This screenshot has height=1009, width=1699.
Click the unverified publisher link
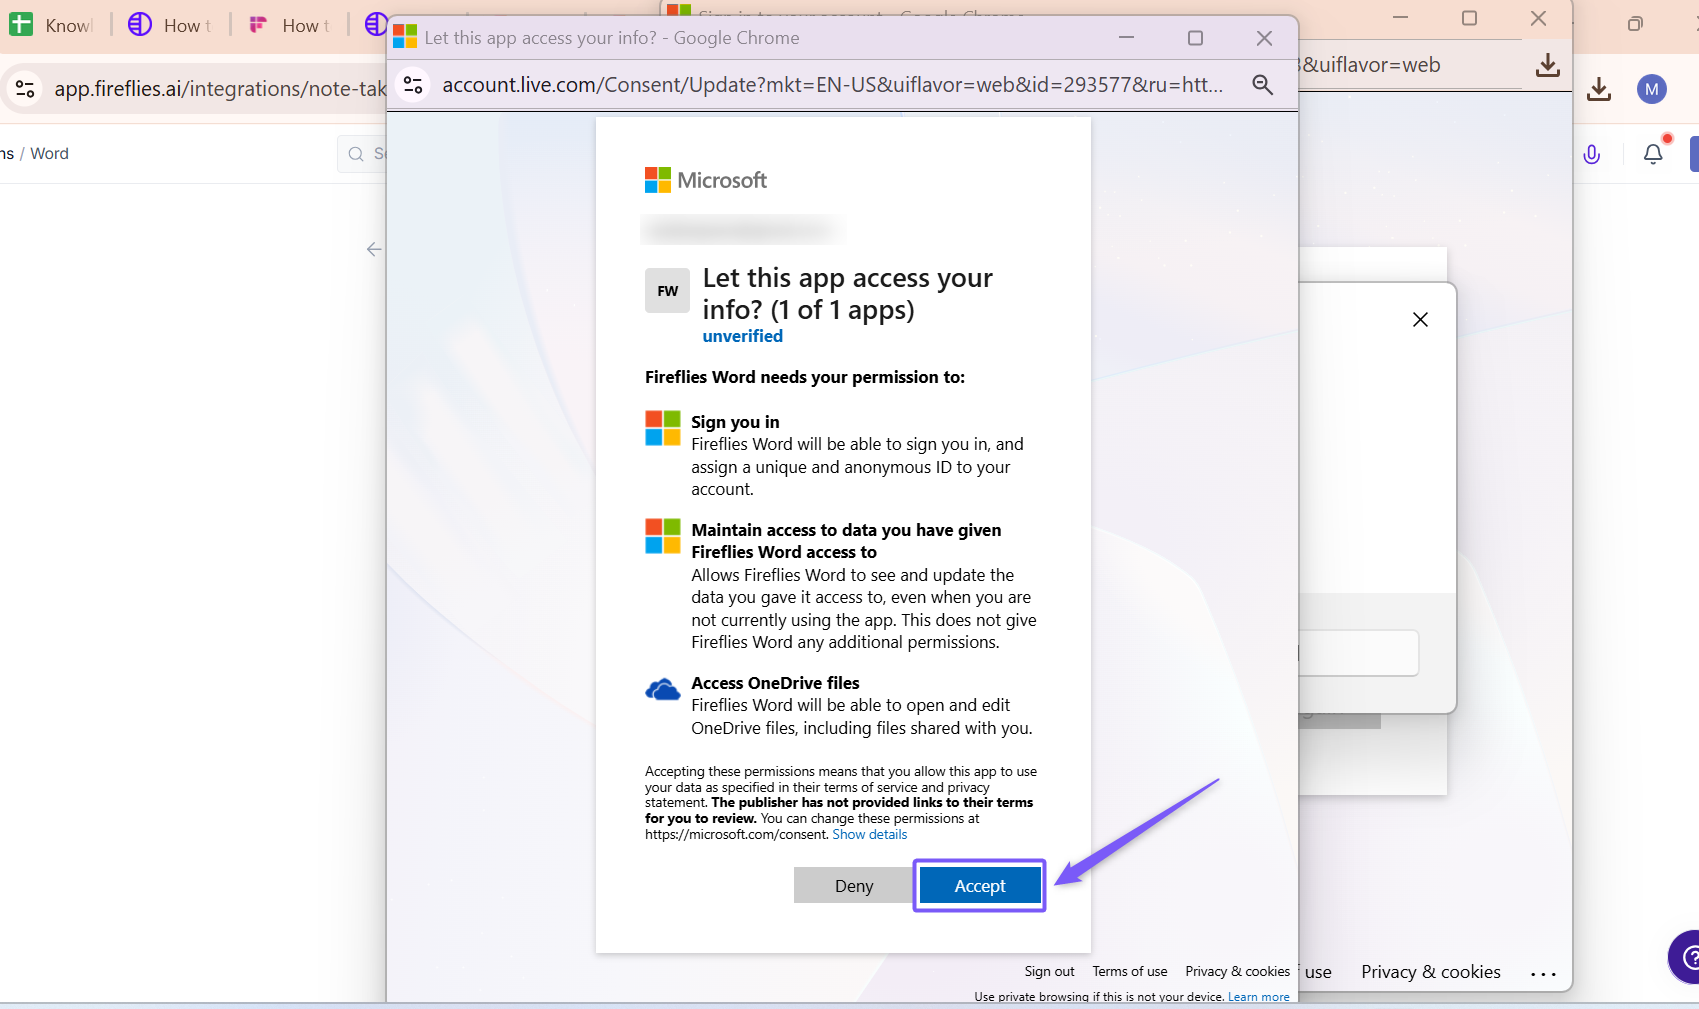pos(743,336)
